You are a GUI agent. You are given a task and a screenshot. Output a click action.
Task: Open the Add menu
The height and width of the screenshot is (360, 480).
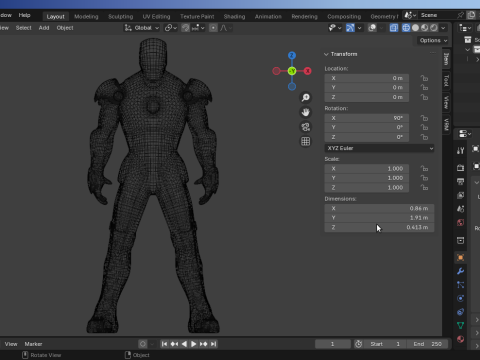click(x=44, y=28)
